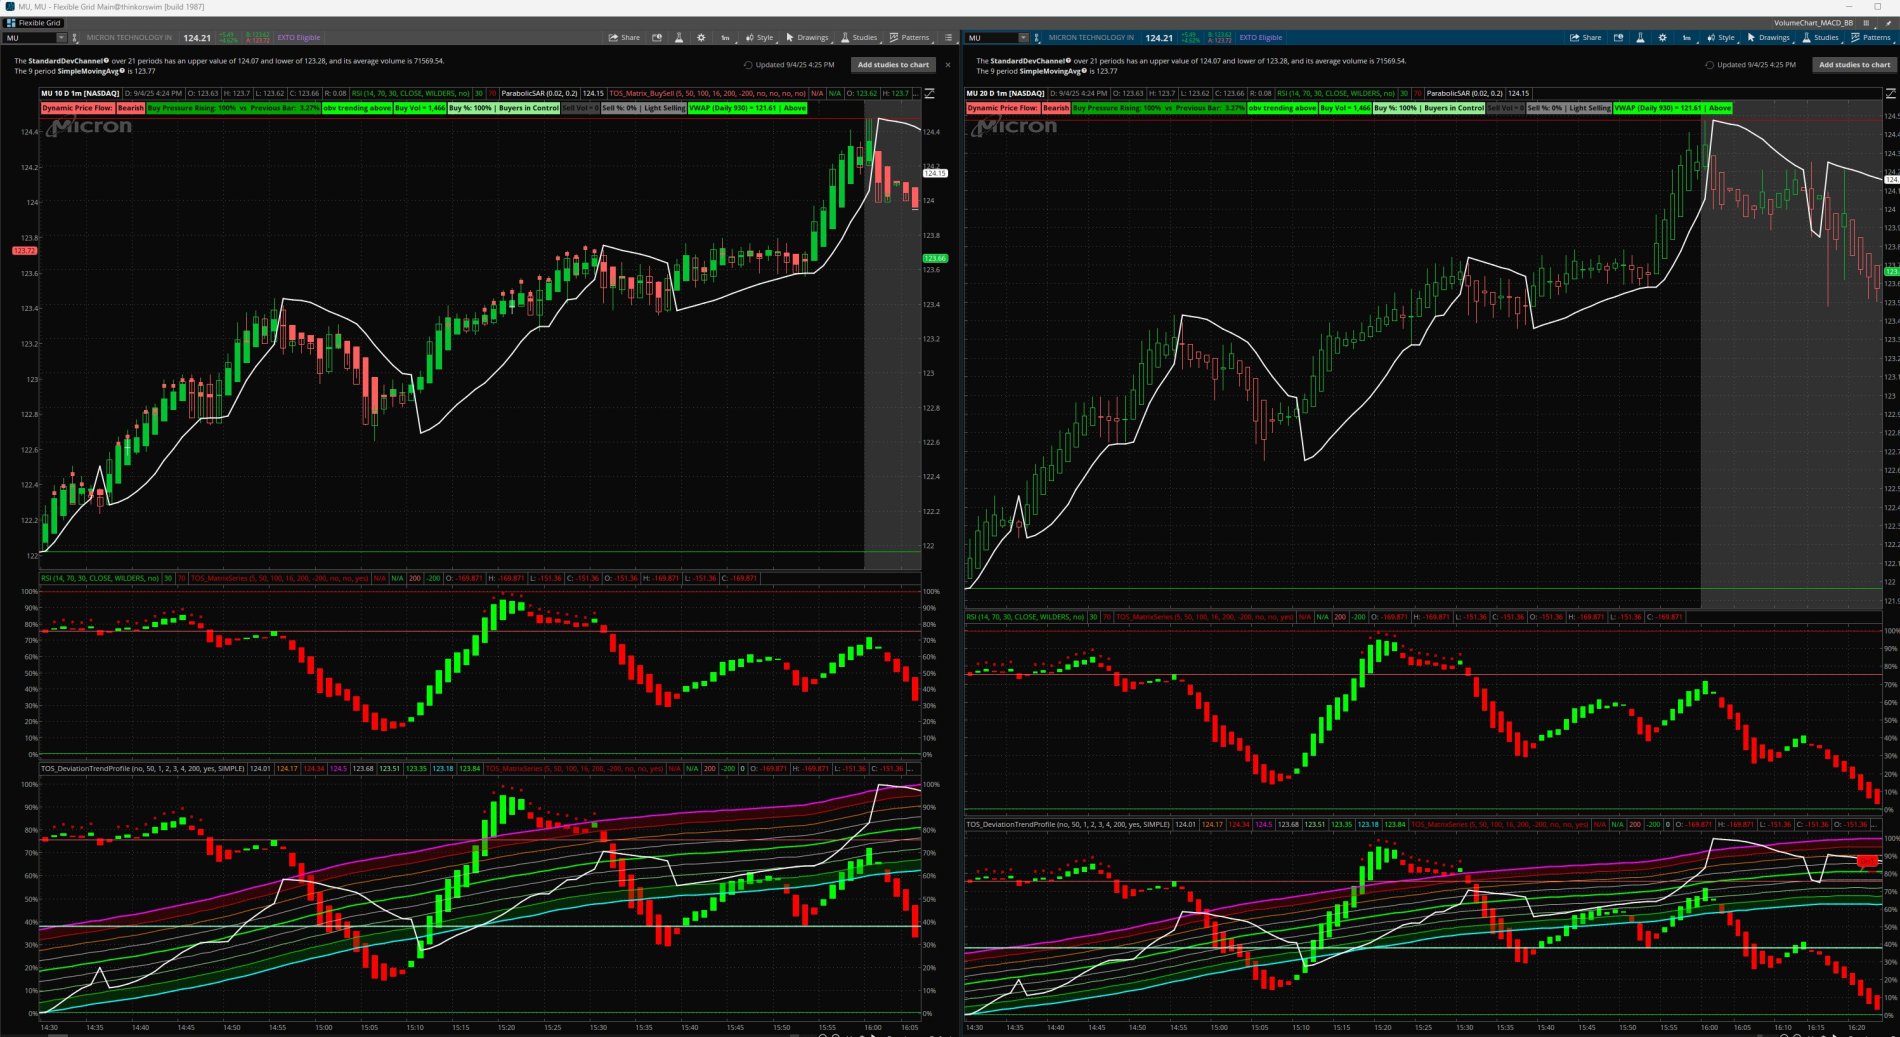
Task: Click the drawing-set icon right of left chart
Action: click(929, 93)
